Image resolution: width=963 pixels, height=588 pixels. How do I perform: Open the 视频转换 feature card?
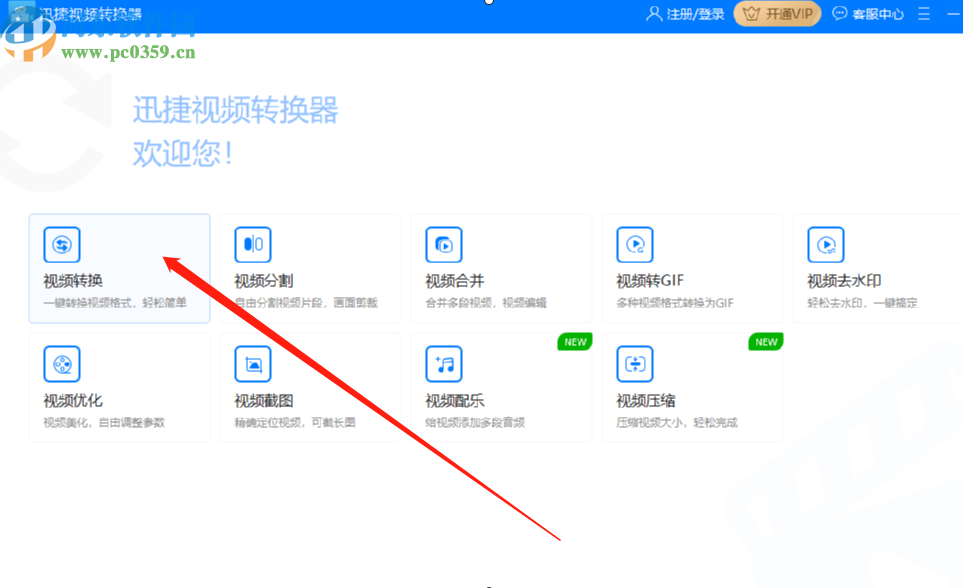119,268
